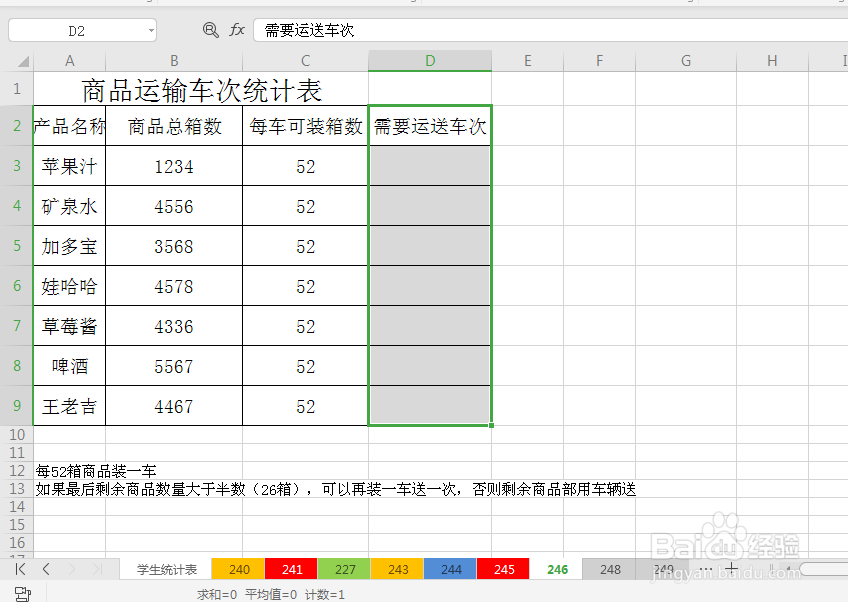848x602 pixels.
Task: Click the 商品总箱数 header cell
Action: tap(174, 125)
